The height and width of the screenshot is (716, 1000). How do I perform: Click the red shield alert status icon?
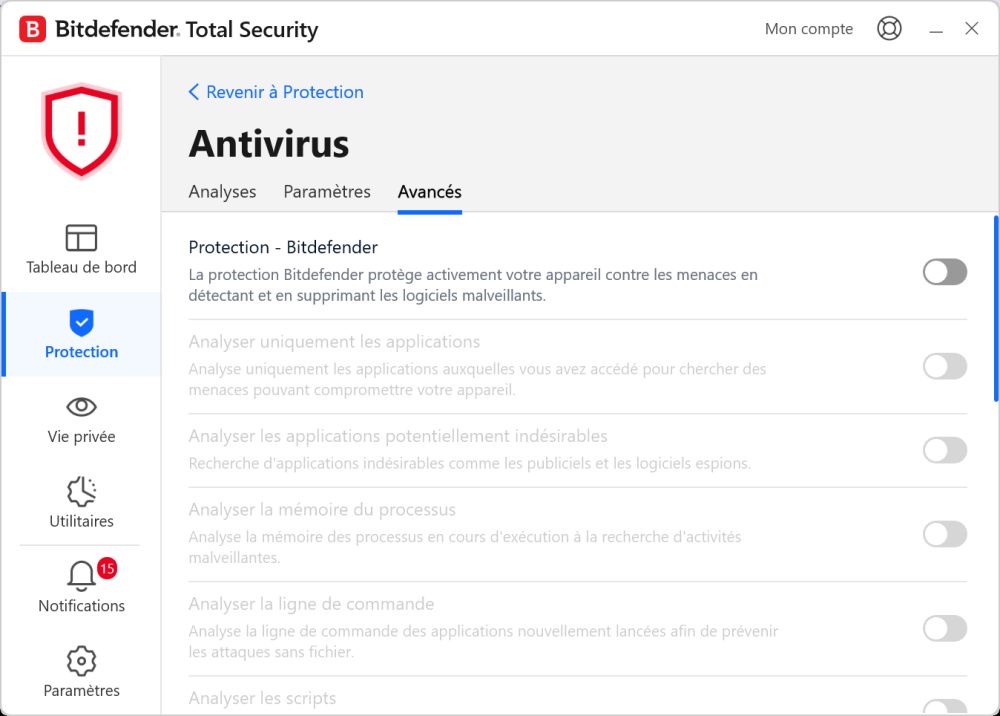(x=81, y=130)
